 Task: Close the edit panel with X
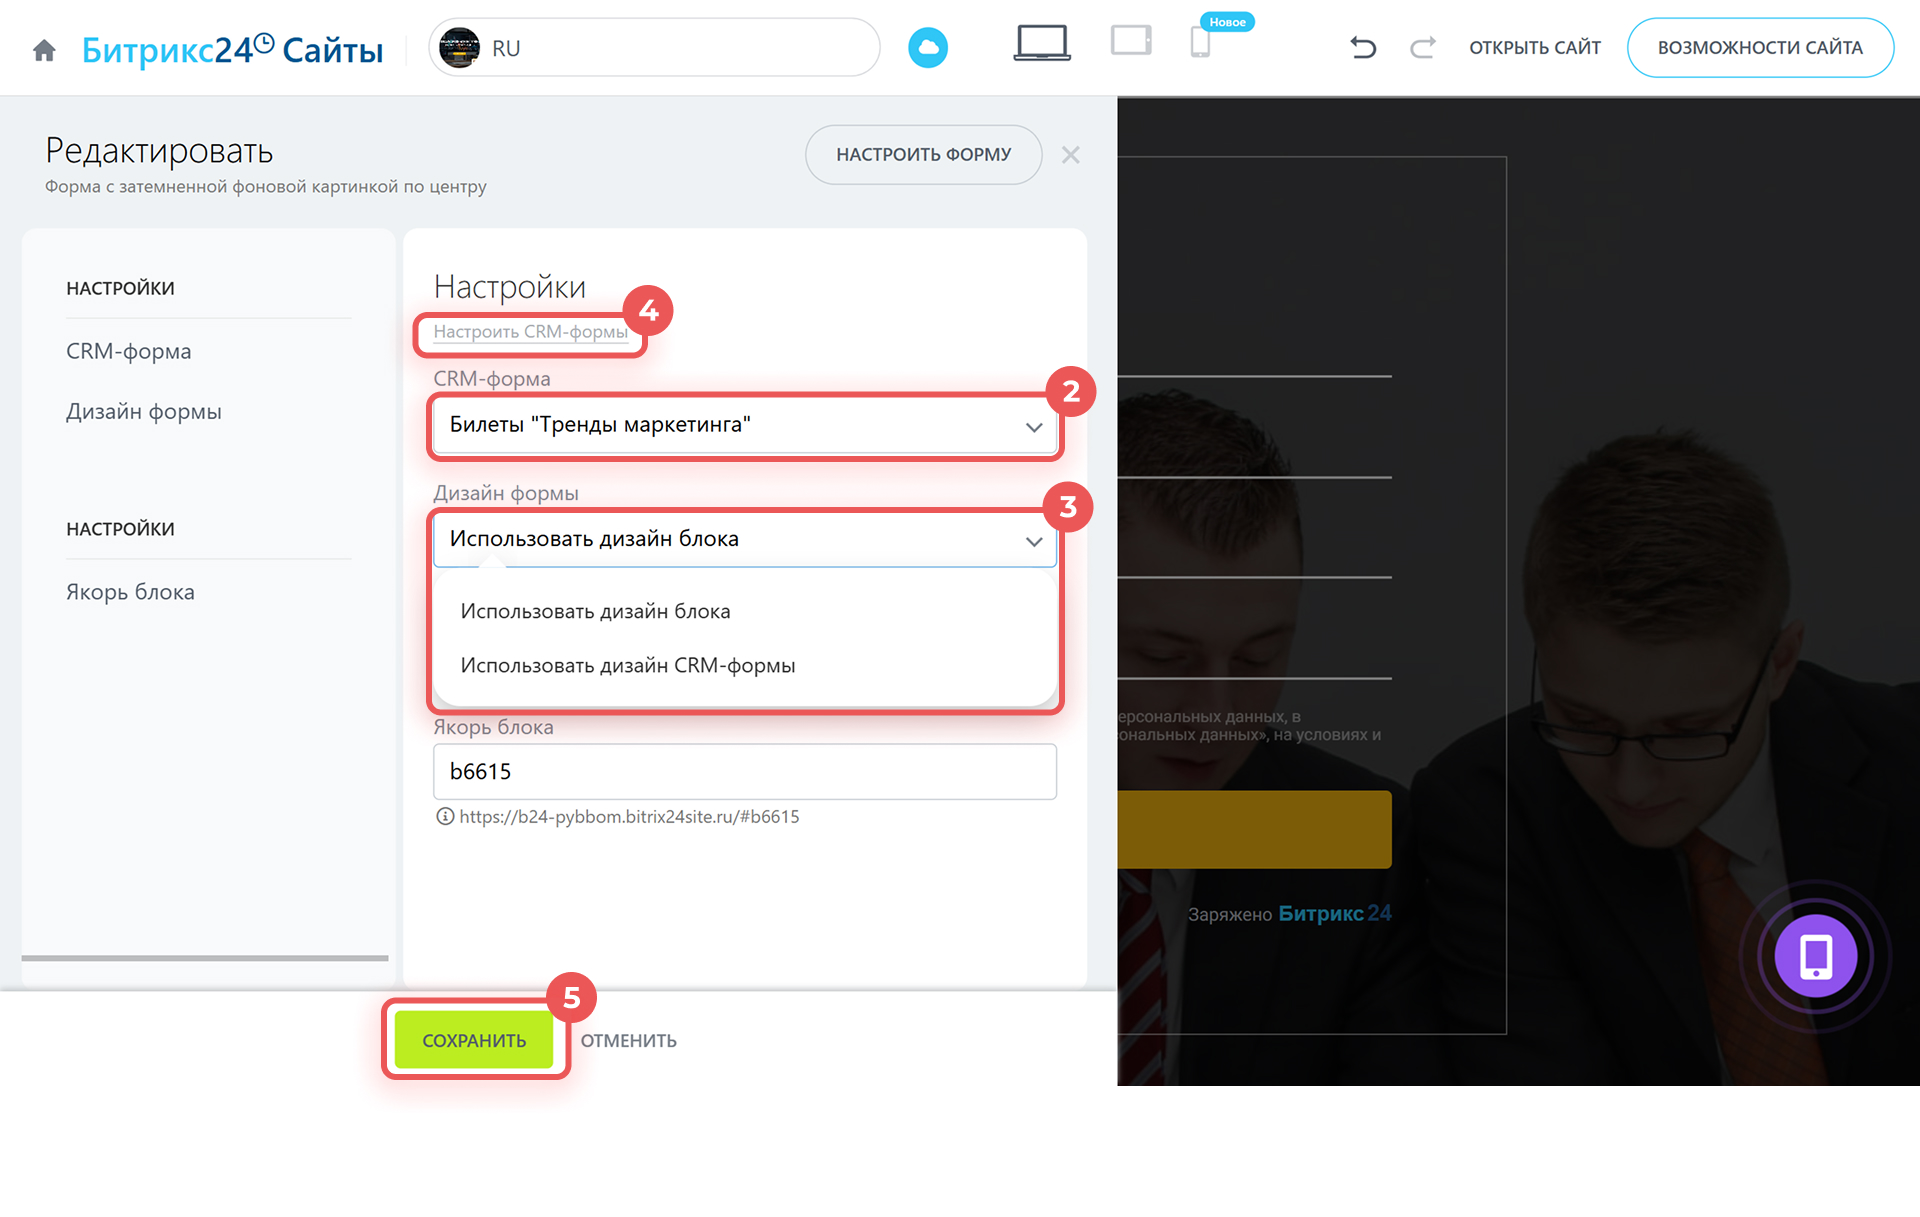(1070, 155)
